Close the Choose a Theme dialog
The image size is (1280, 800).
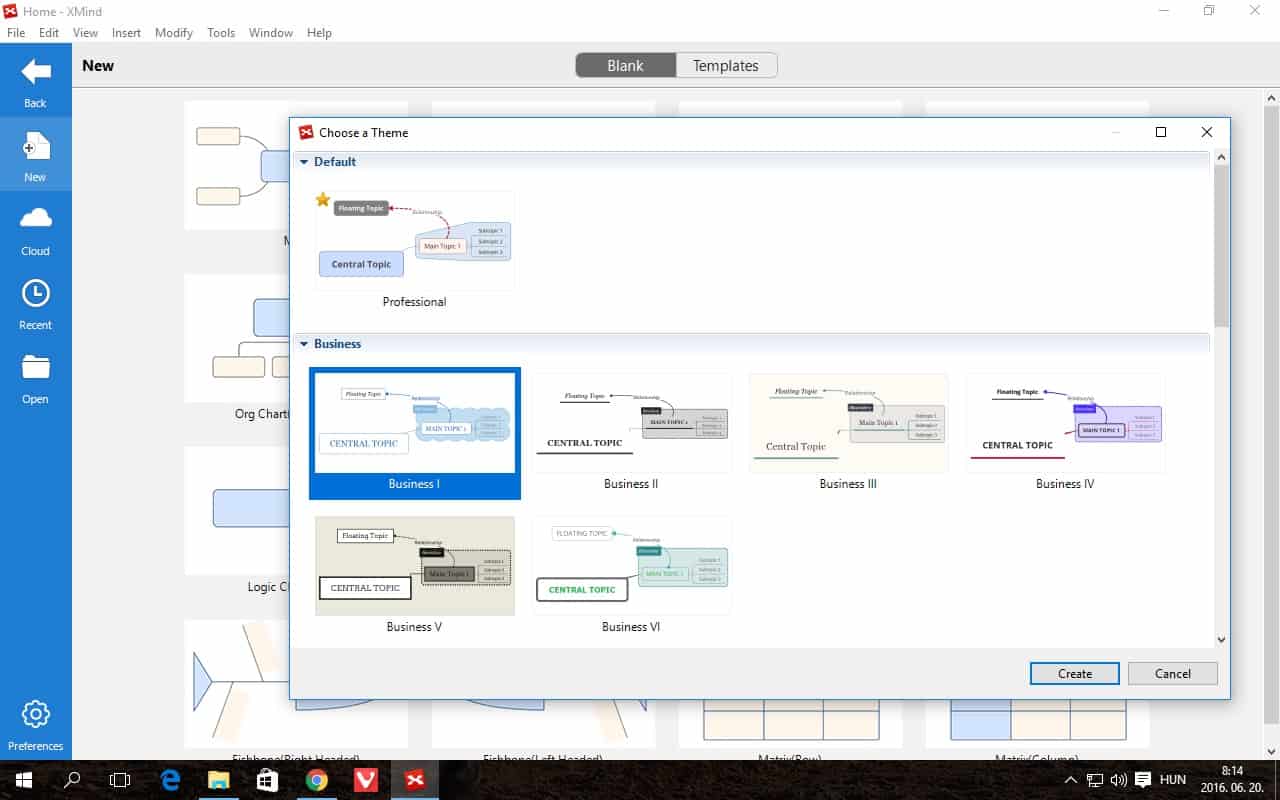(1206, 132)
